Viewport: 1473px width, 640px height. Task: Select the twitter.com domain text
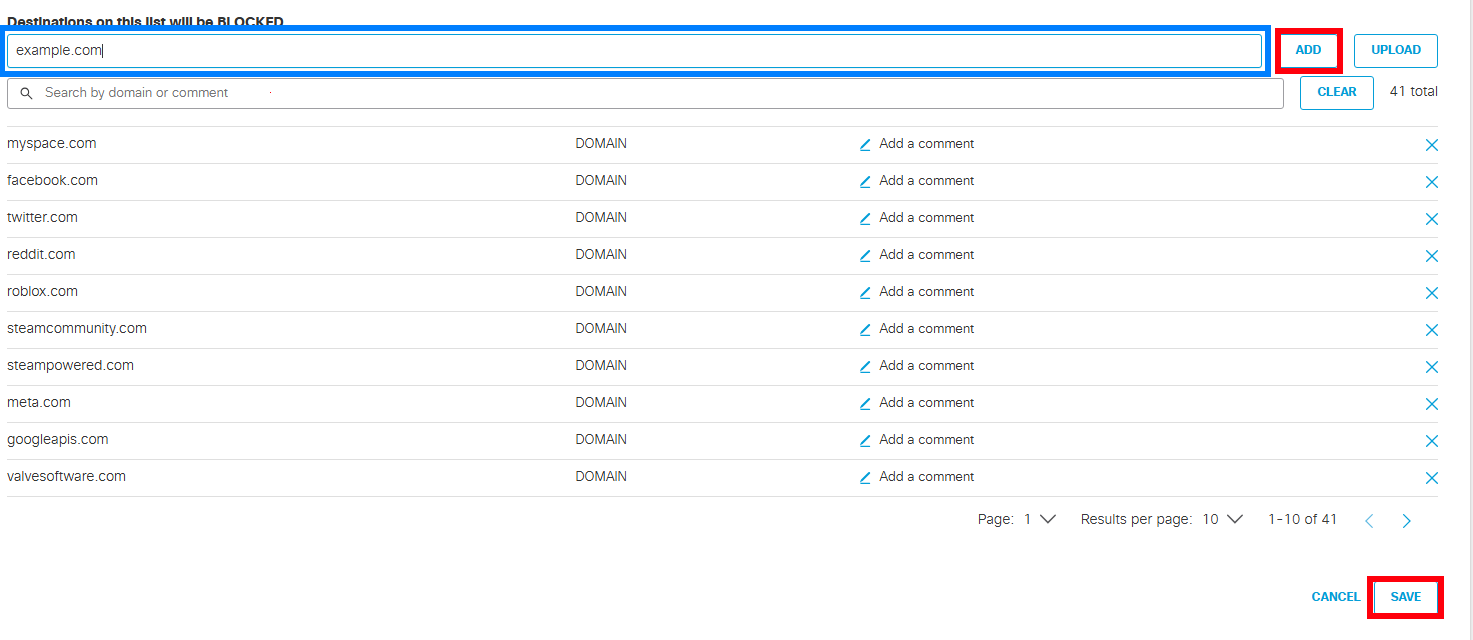click(42, 218)
